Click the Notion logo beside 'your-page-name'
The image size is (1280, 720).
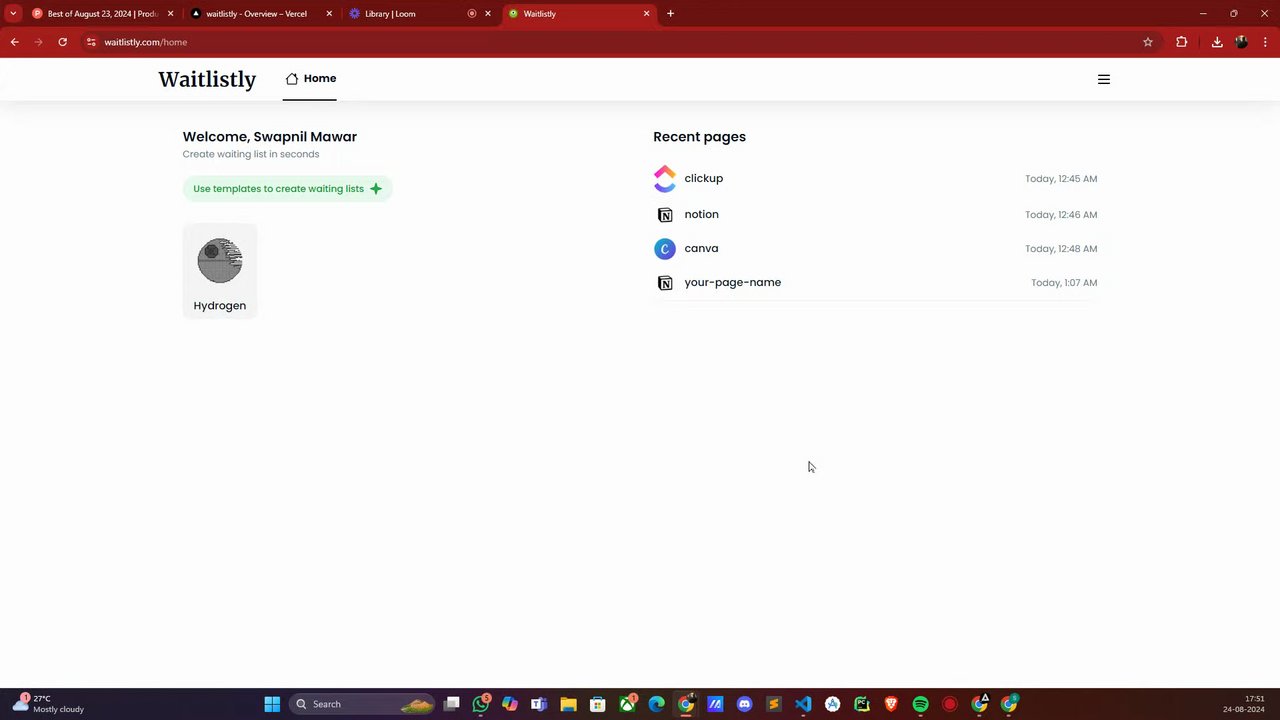(665, 283)
